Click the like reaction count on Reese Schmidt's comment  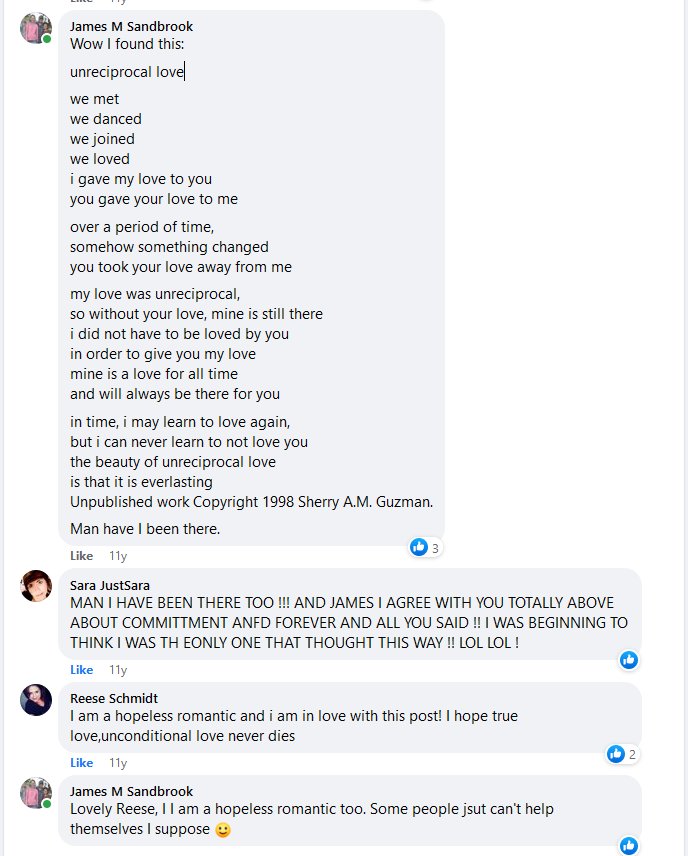coord(632,753)
